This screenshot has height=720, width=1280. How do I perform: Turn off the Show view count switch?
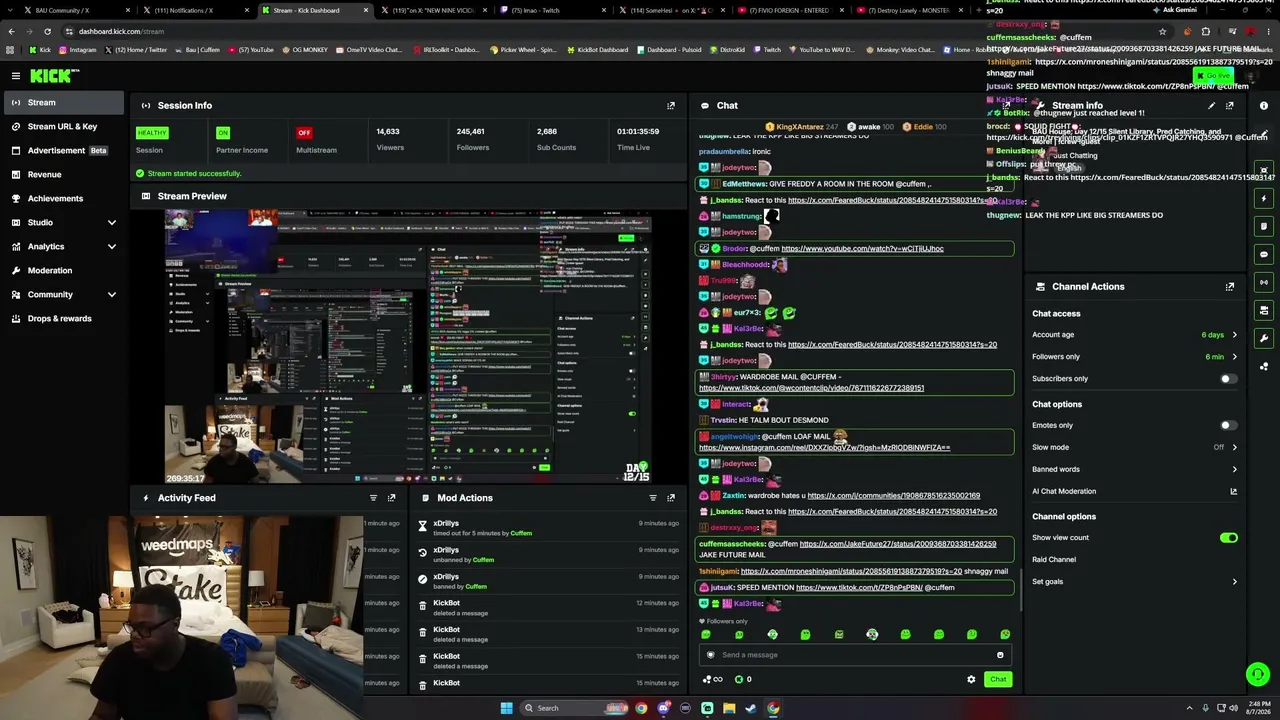pos(1228,538)
